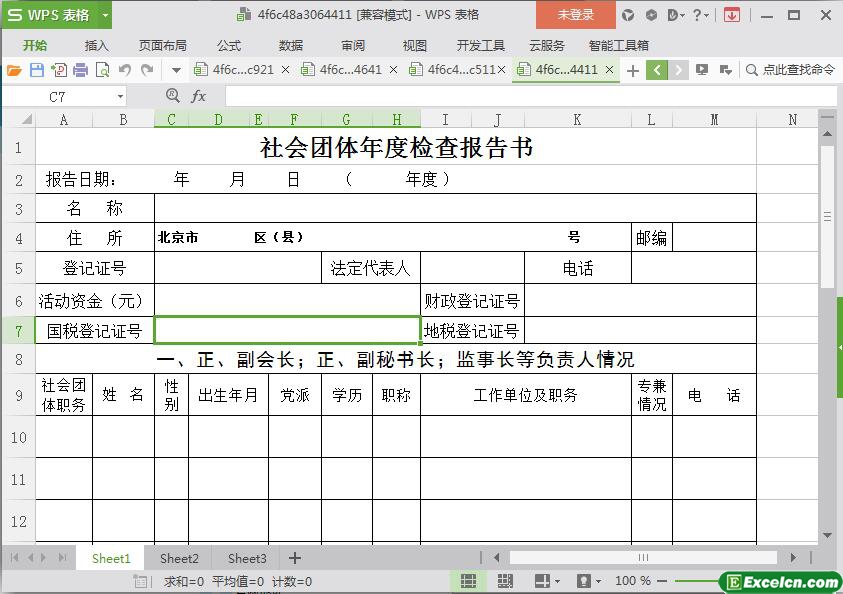The width and height of the screenshot is (843, 594).
Task: Expand the Name Box dropdown arrow
Action: (x=120, y=96)
